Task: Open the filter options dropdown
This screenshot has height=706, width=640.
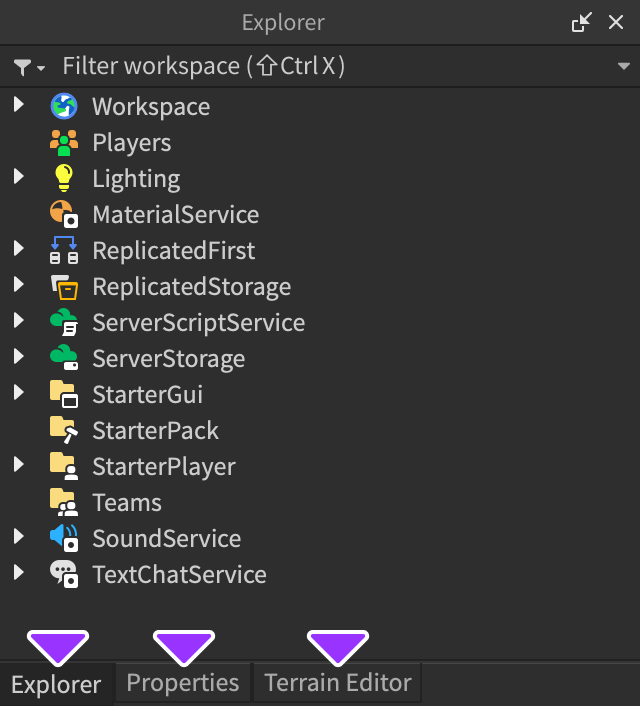Action: (x=29, y=67)
